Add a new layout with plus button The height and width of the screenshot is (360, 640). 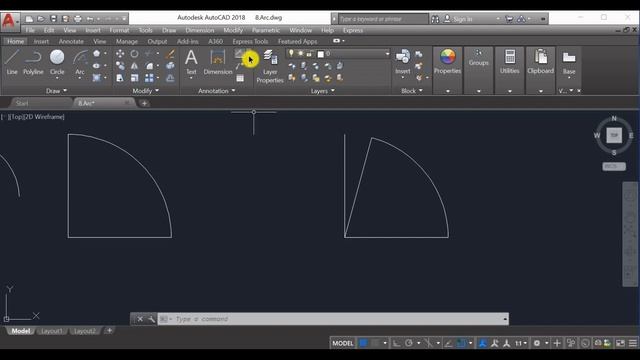pos(109,331)
